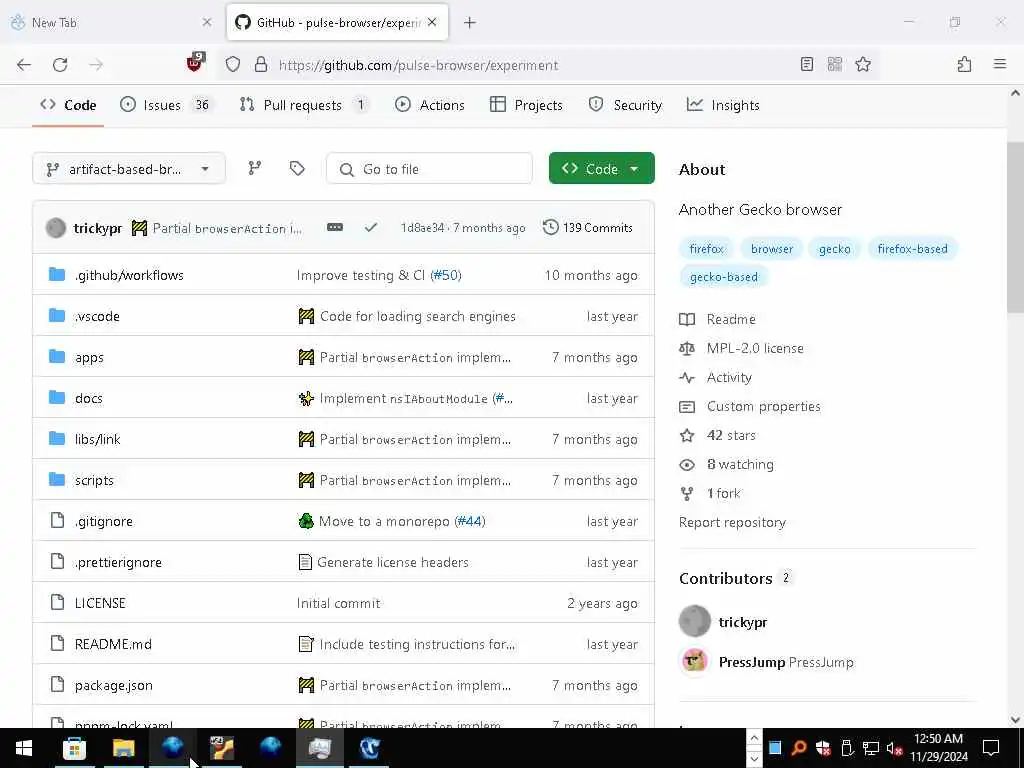Open the QR code icon in address bar
The image size is (1024, 768).
pyautogui.click(x=835, y=64)
